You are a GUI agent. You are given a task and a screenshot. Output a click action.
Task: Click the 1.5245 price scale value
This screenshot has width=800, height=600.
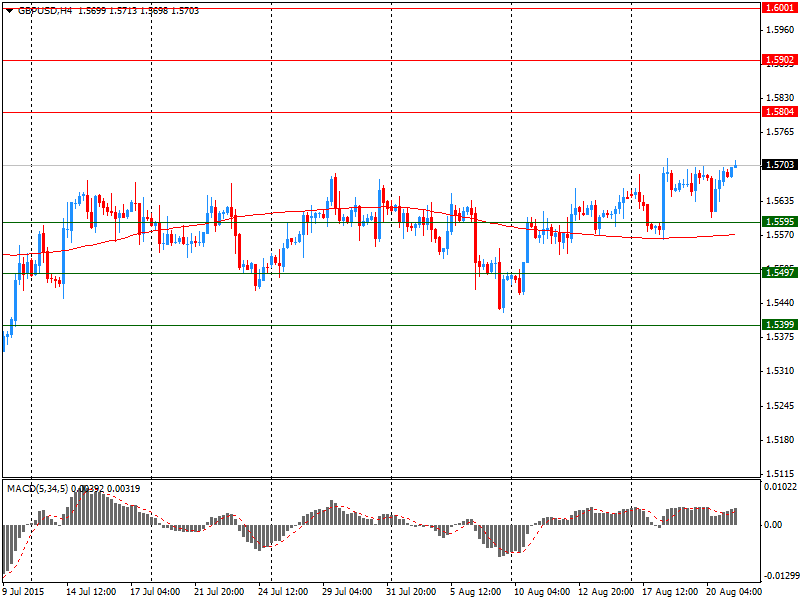780,406
